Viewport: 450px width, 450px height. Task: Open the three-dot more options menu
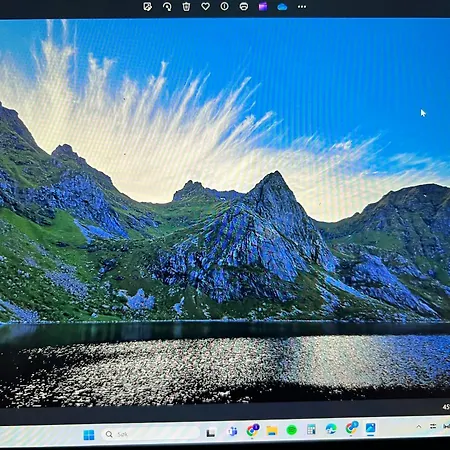[x=302, y=7]
